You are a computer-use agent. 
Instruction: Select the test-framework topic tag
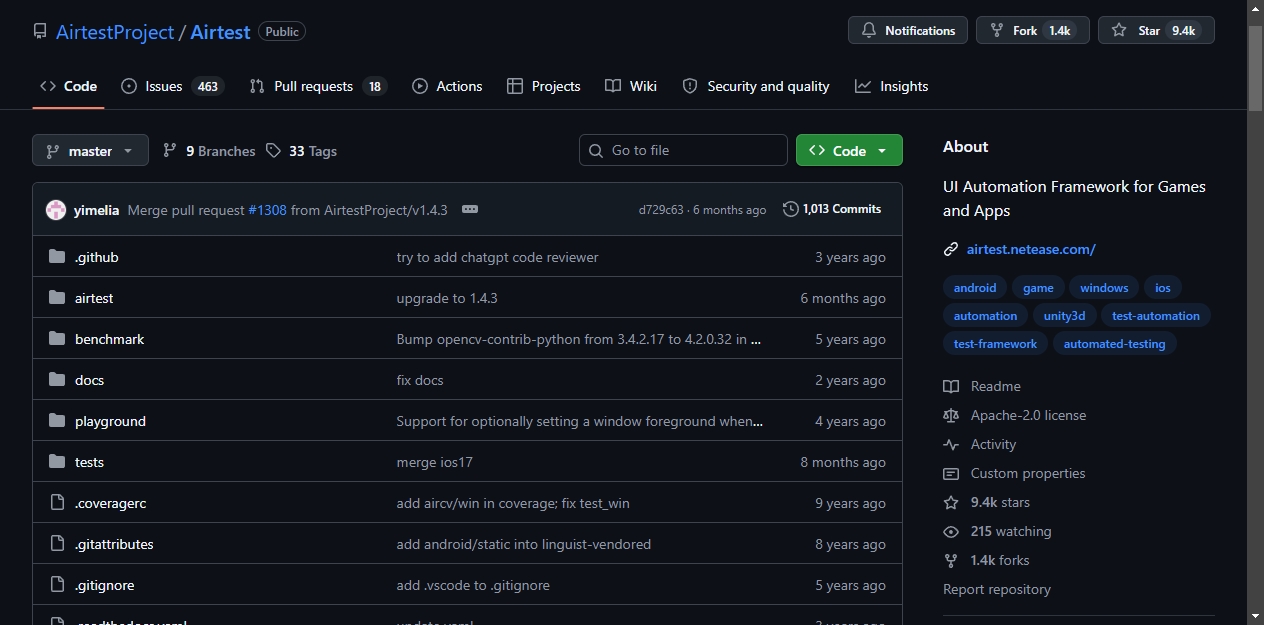(995, 344)
